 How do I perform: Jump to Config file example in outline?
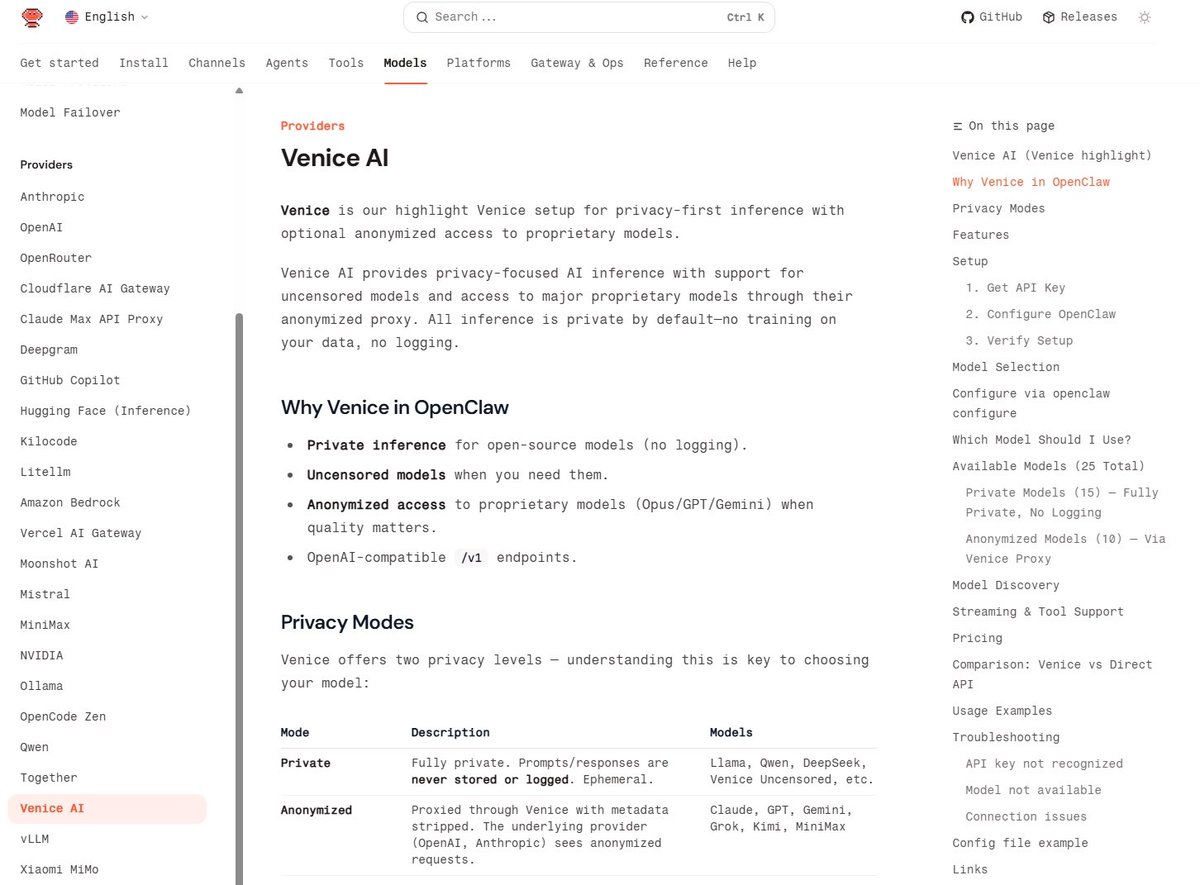click(x=1020, y=843)
